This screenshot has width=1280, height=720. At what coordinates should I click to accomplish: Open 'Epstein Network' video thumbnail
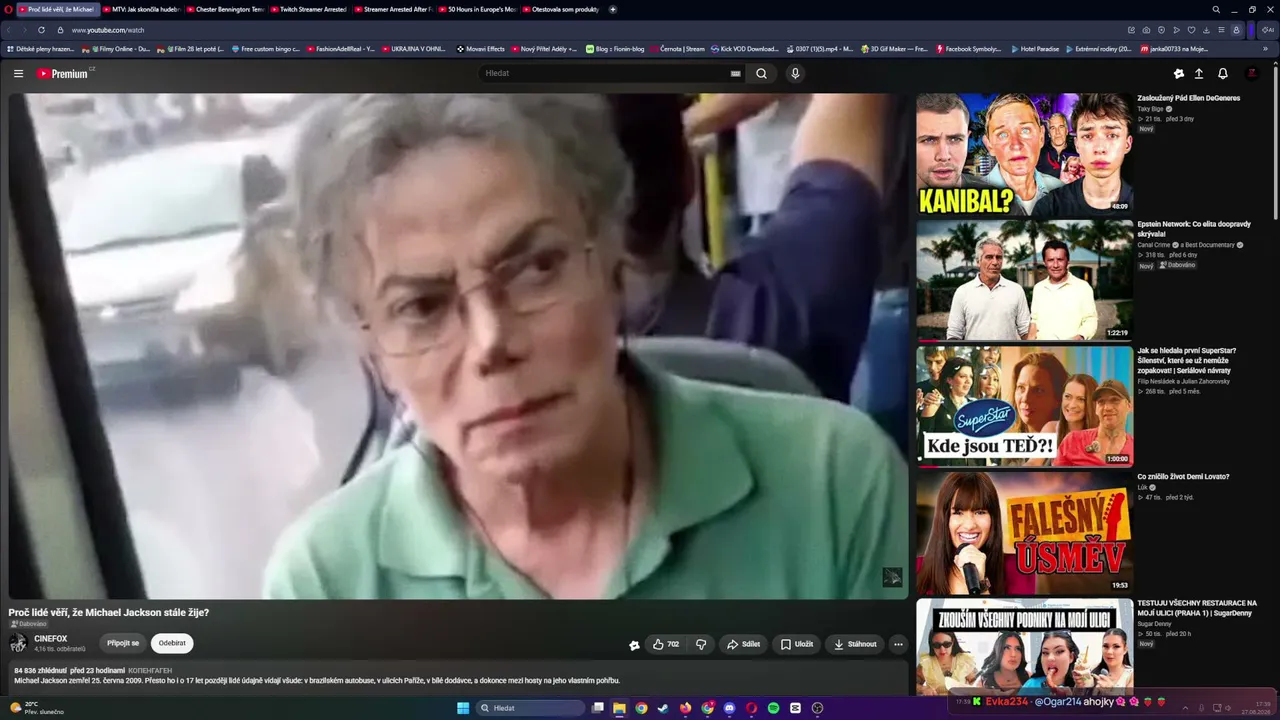1025,280
